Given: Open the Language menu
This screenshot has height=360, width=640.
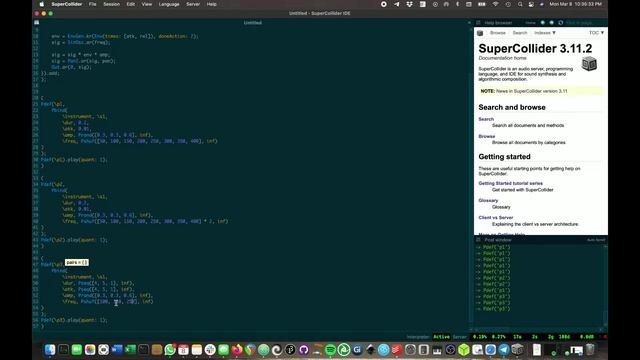Looking at the screenshot, I should coord(169,4).
